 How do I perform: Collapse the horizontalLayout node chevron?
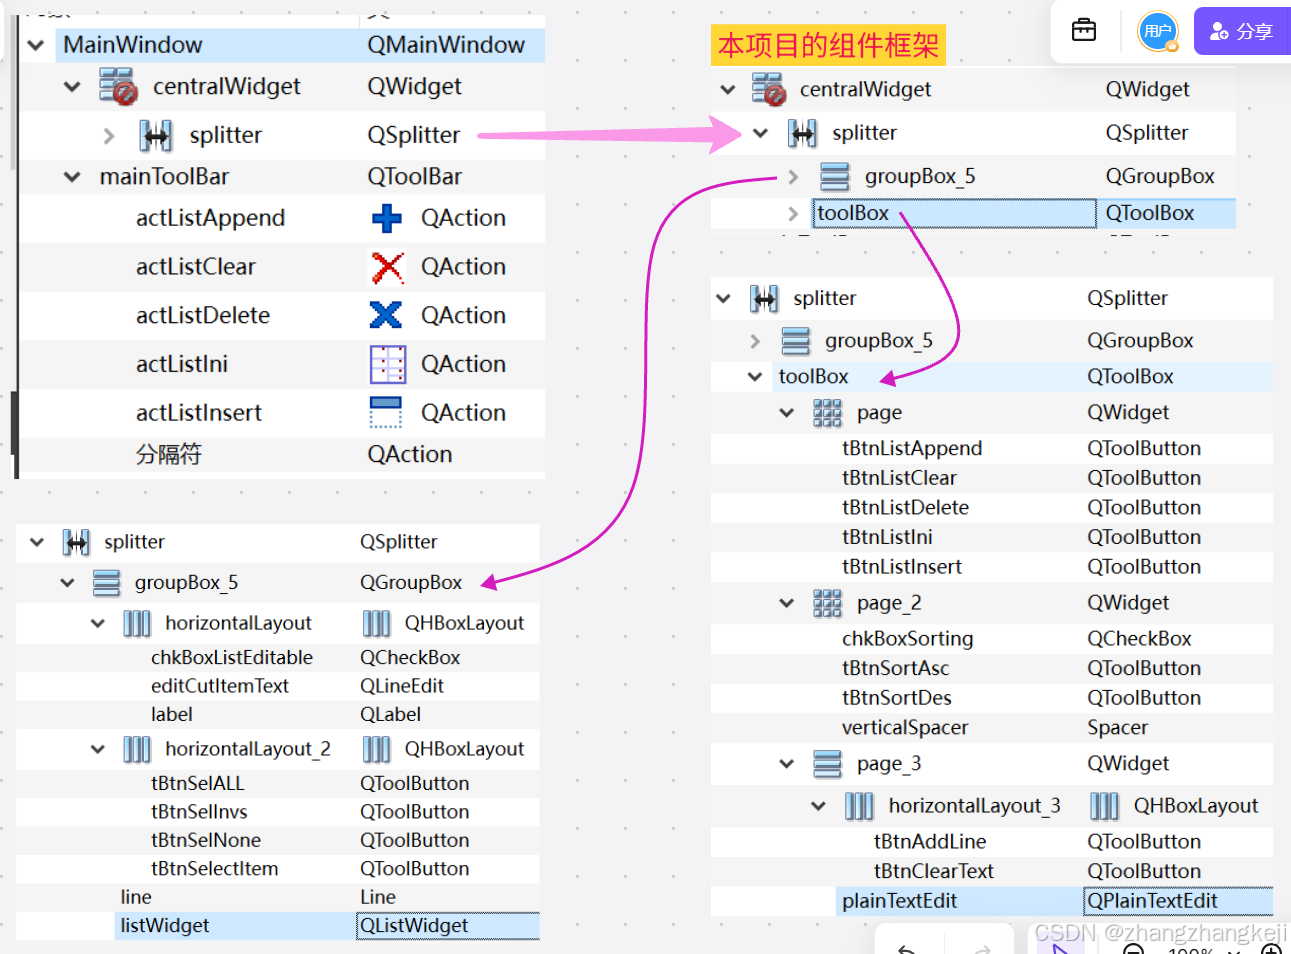[98, 624]
